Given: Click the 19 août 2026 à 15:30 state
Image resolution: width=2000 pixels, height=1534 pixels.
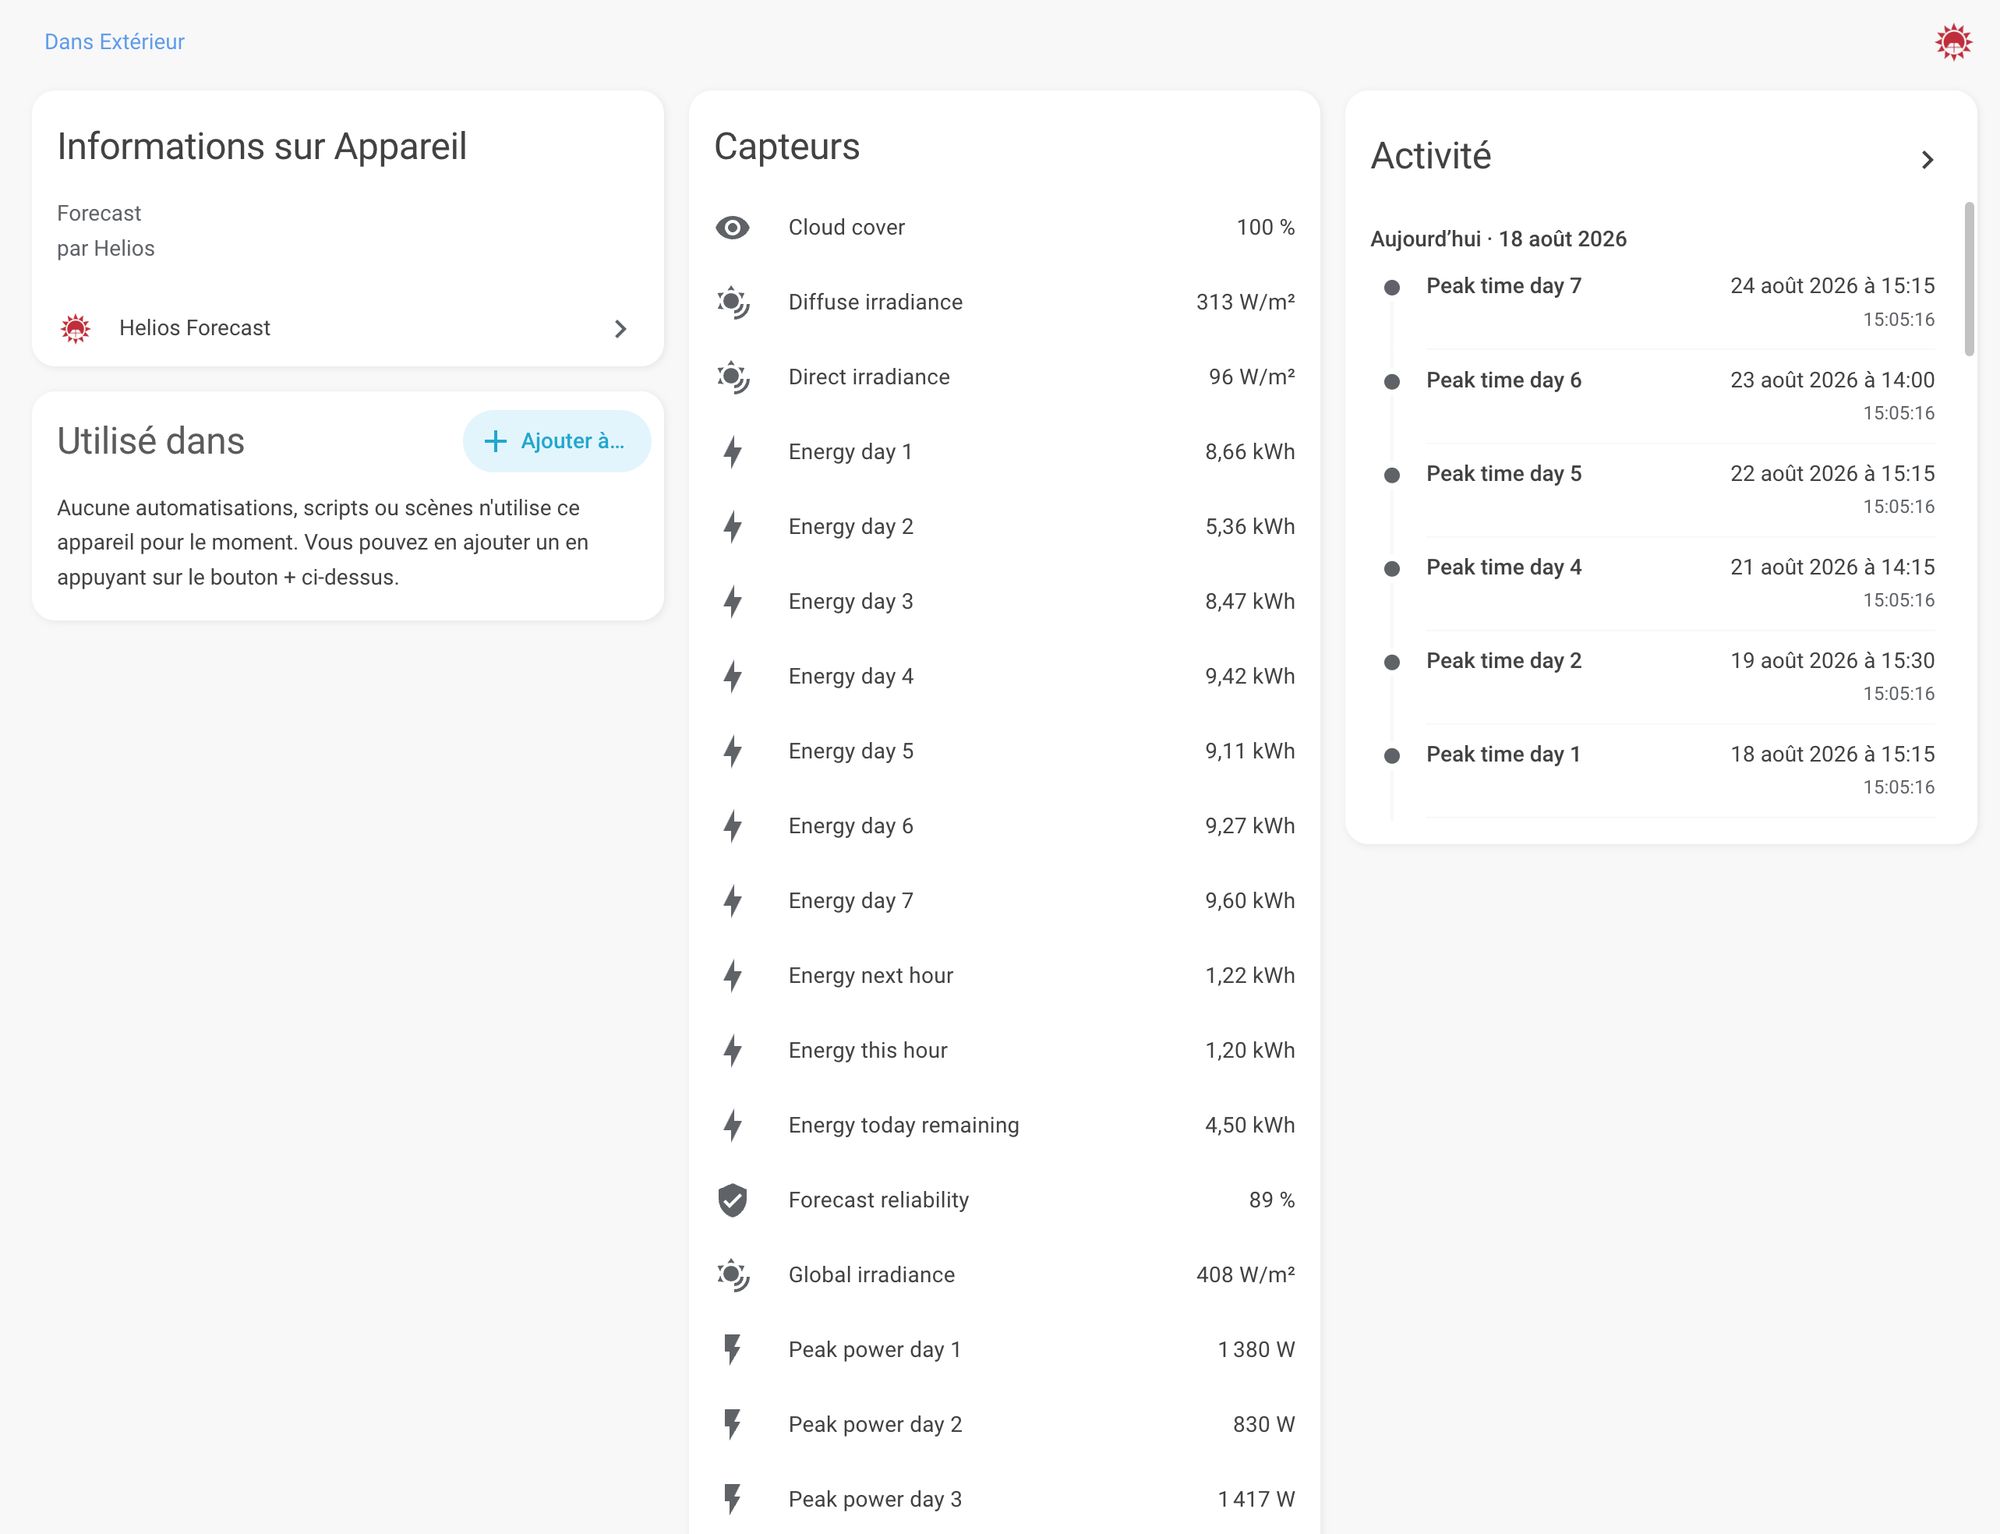Looking at the screenshot, I should coord(1832,661).
